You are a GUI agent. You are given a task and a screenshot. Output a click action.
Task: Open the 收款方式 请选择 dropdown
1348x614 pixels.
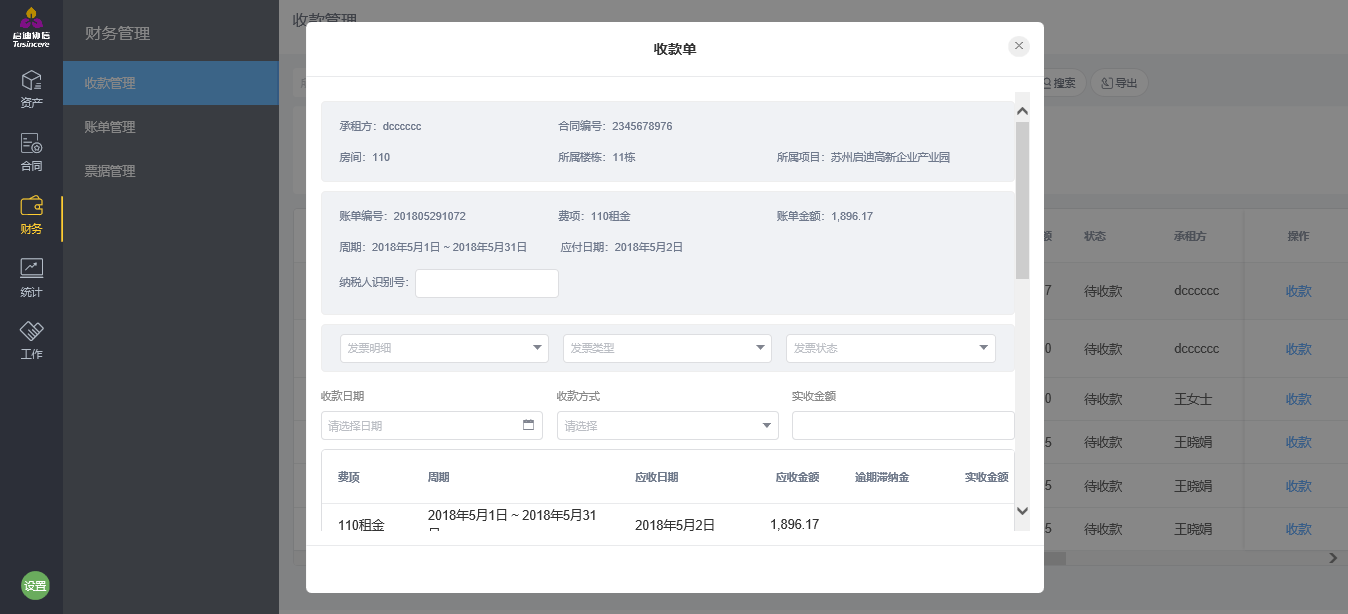pyautogui.click(x=667, y=425)
